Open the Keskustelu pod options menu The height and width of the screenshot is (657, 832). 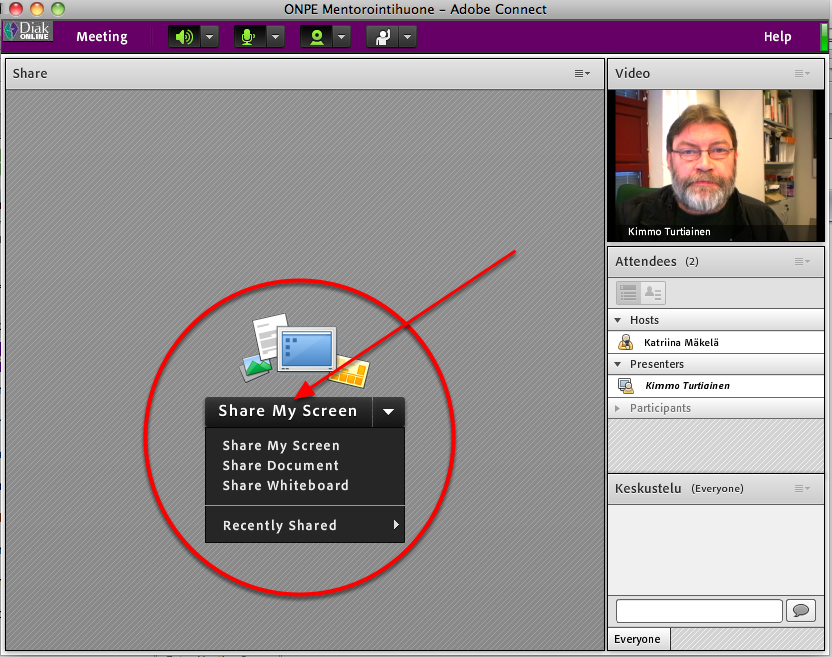tap(802, 489)
